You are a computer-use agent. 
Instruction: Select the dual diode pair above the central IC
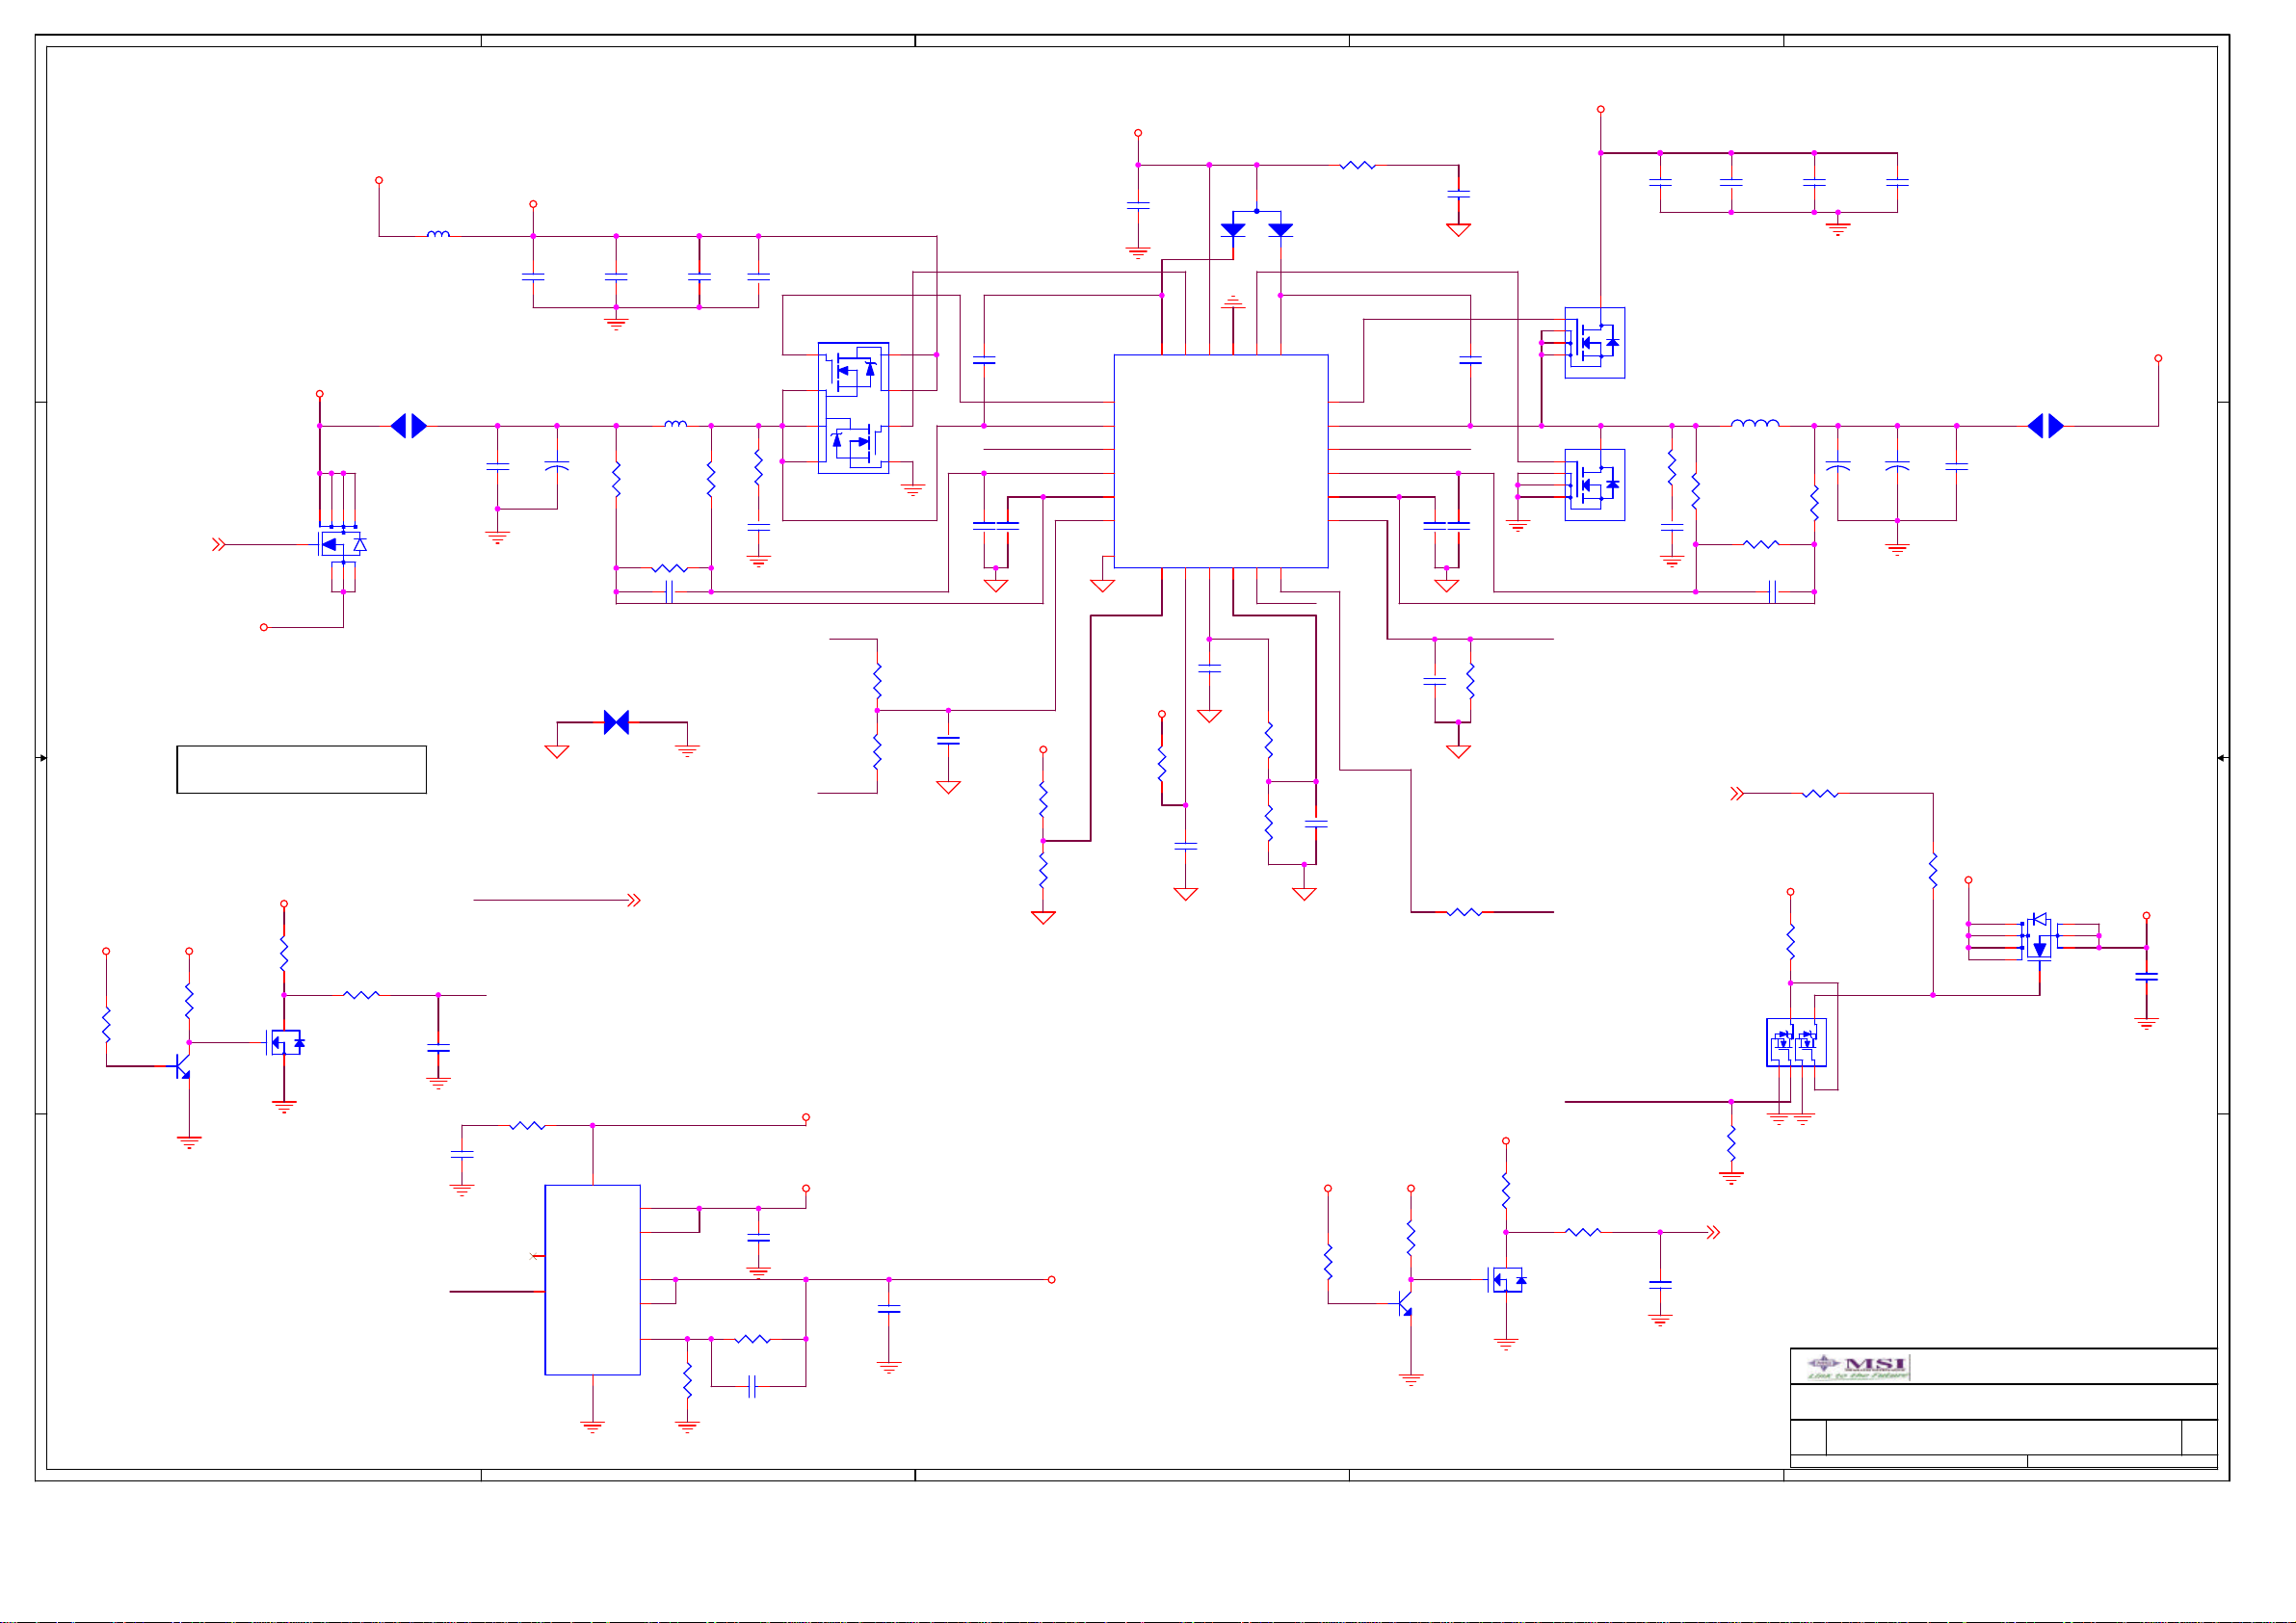1256,225
